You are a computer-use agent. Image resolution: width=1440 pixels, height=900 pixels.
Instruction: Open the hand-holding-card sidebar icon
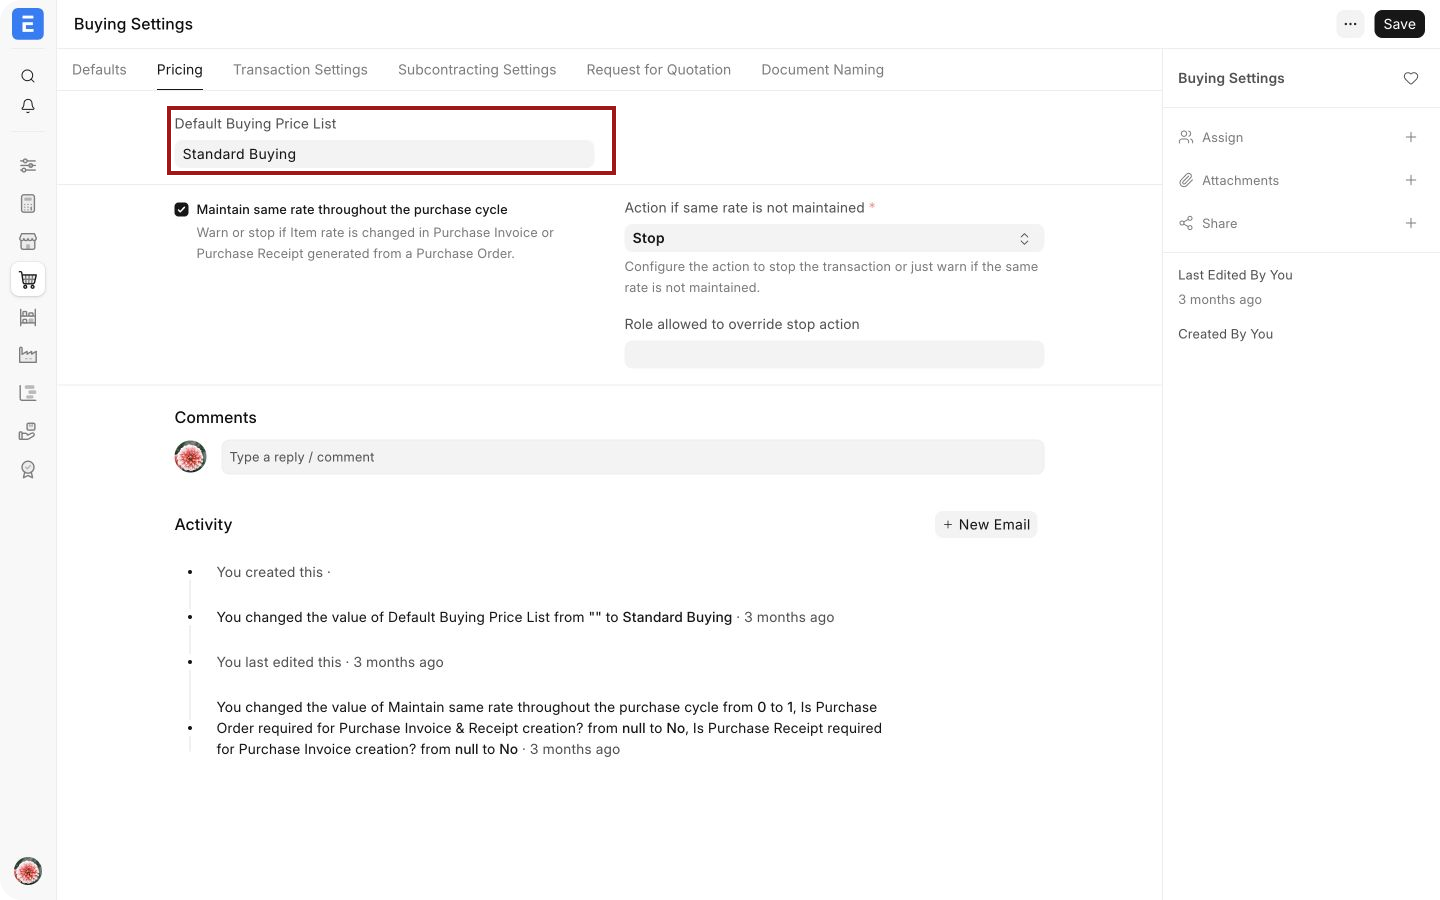point(28,431)
